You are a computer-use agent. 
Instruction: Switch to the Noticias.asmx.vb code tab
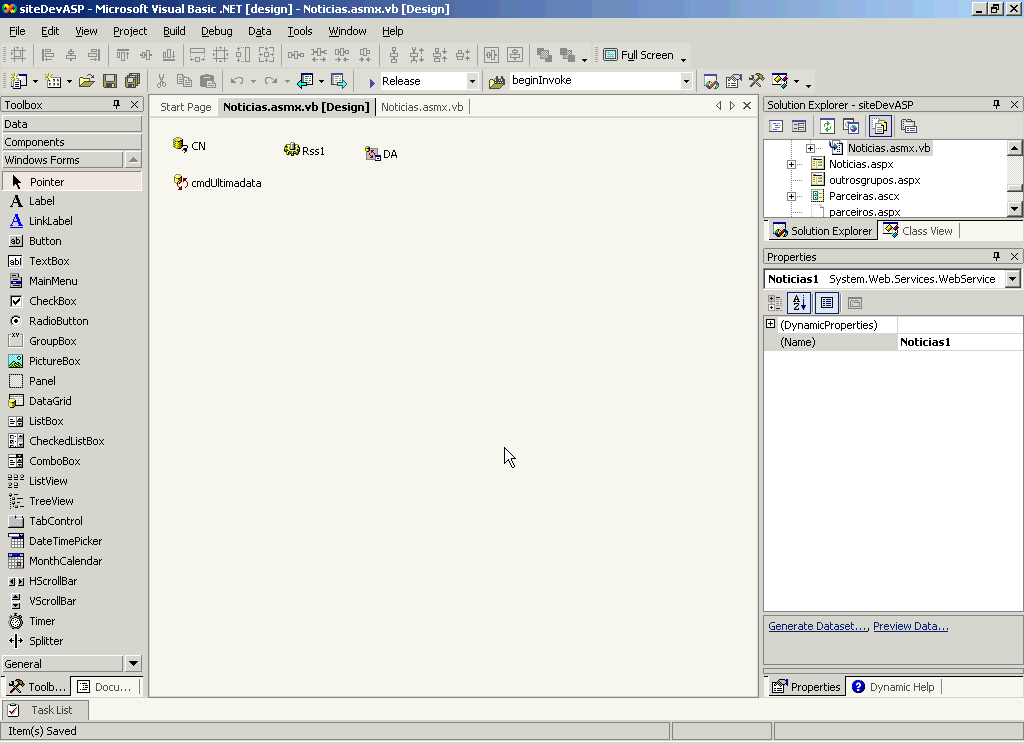point(422,107)
